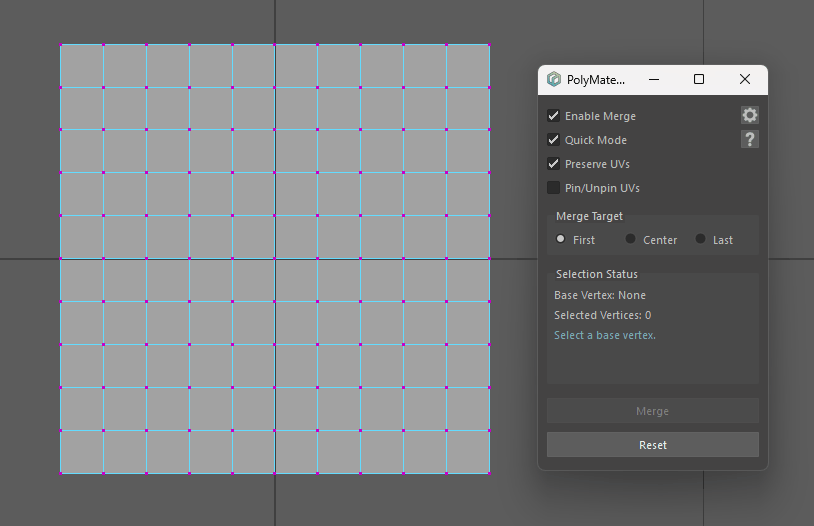Image resolution: width=814 pixels, height=526 pixels.
Task: Pick the top-right corner vertex of mesh
Action: [x=489, y=45]
